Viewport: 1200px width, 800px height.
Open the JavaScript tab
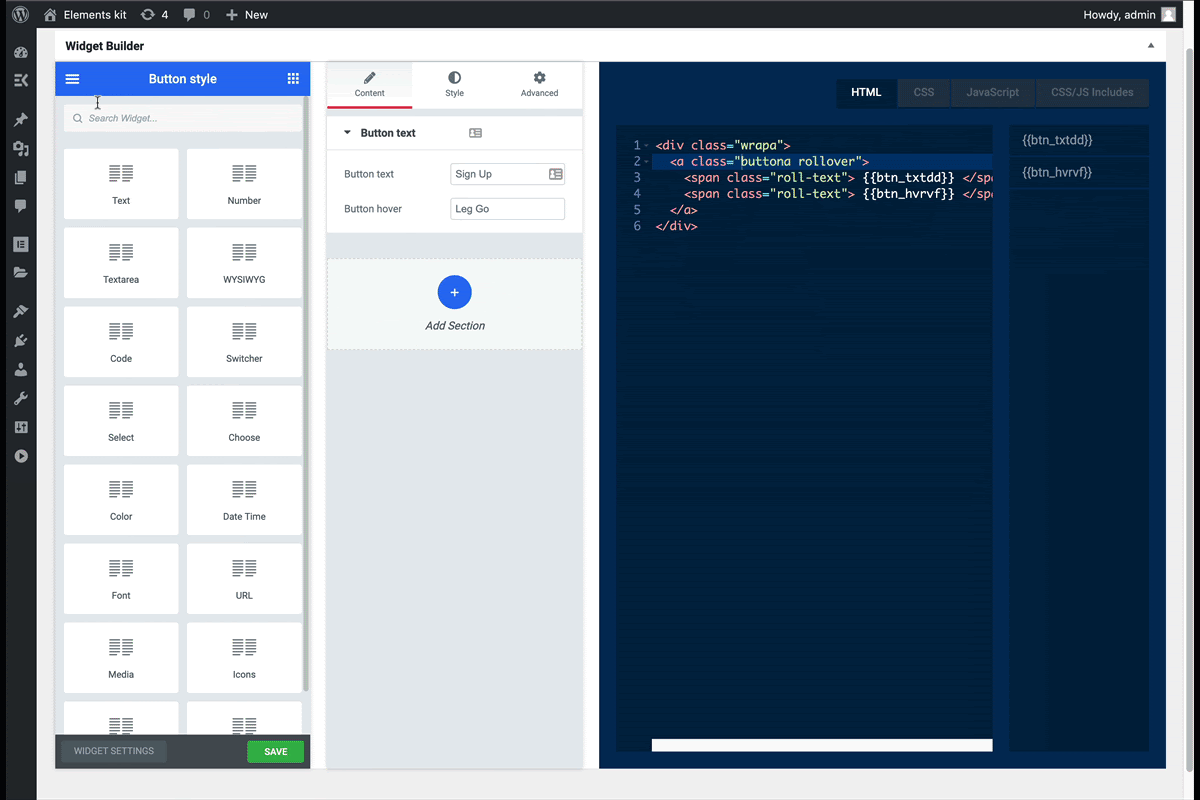click(992, 92)
